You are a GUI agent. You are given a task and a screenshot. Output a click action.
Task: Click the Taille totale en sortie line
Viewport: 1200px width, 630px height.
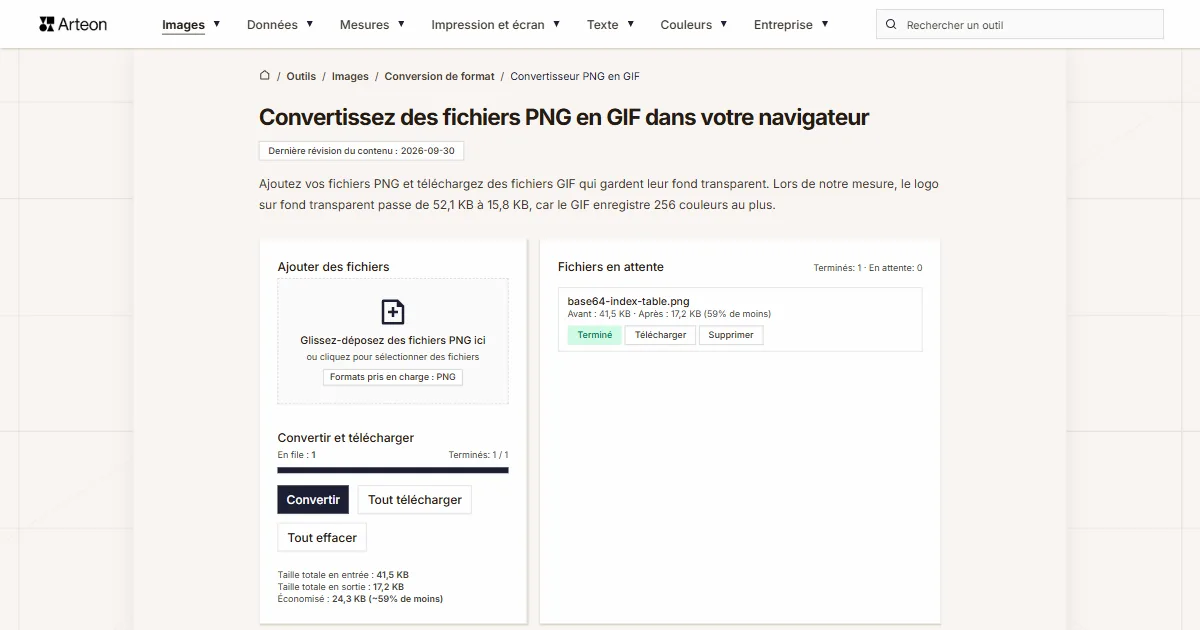pos(341,587)
